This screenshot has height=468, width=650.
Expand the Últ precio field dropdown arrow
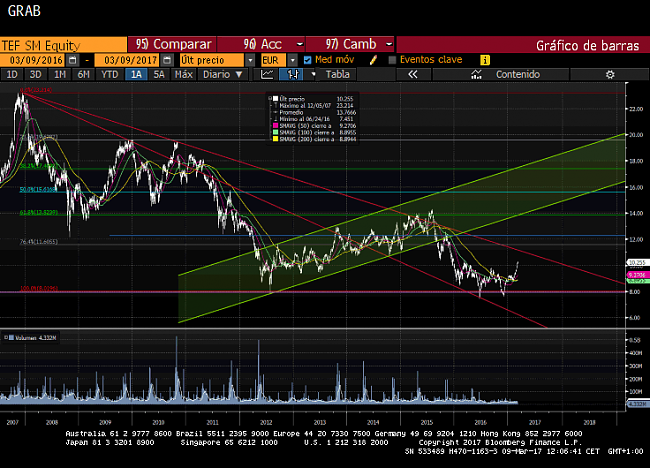tap(250, 60)
